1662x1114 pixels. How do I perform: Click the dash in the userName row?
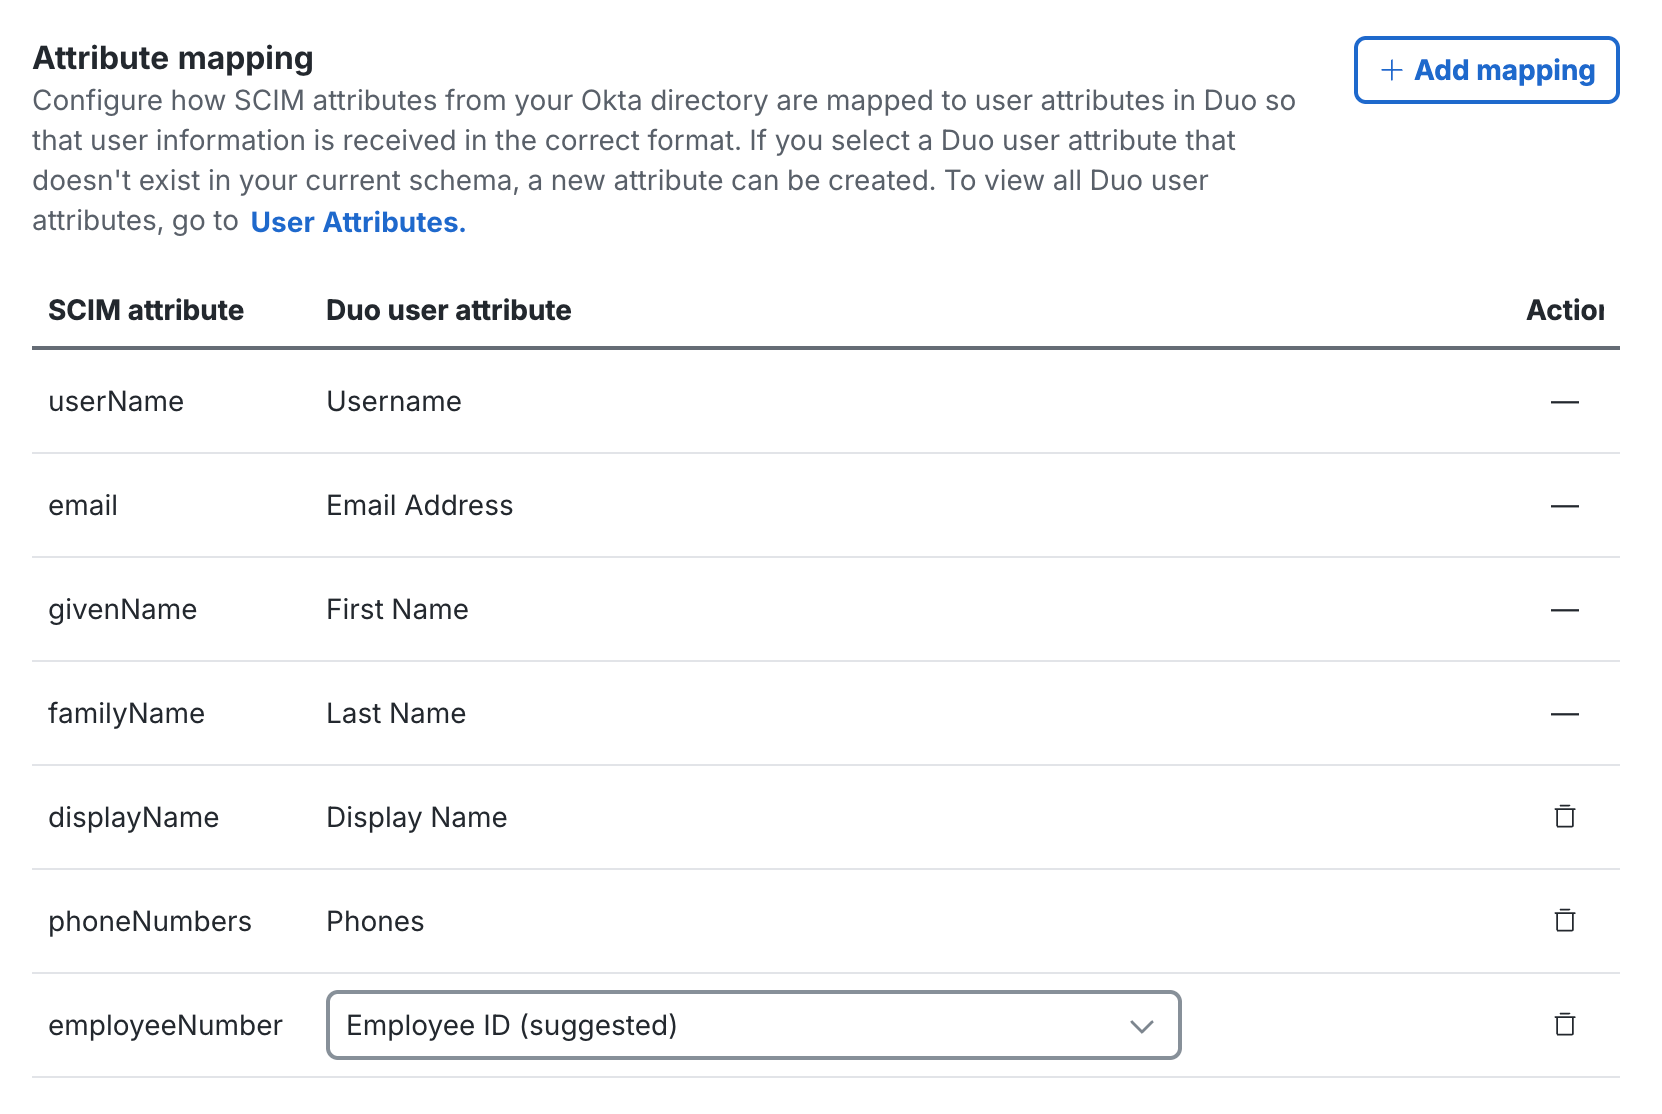1566,402
